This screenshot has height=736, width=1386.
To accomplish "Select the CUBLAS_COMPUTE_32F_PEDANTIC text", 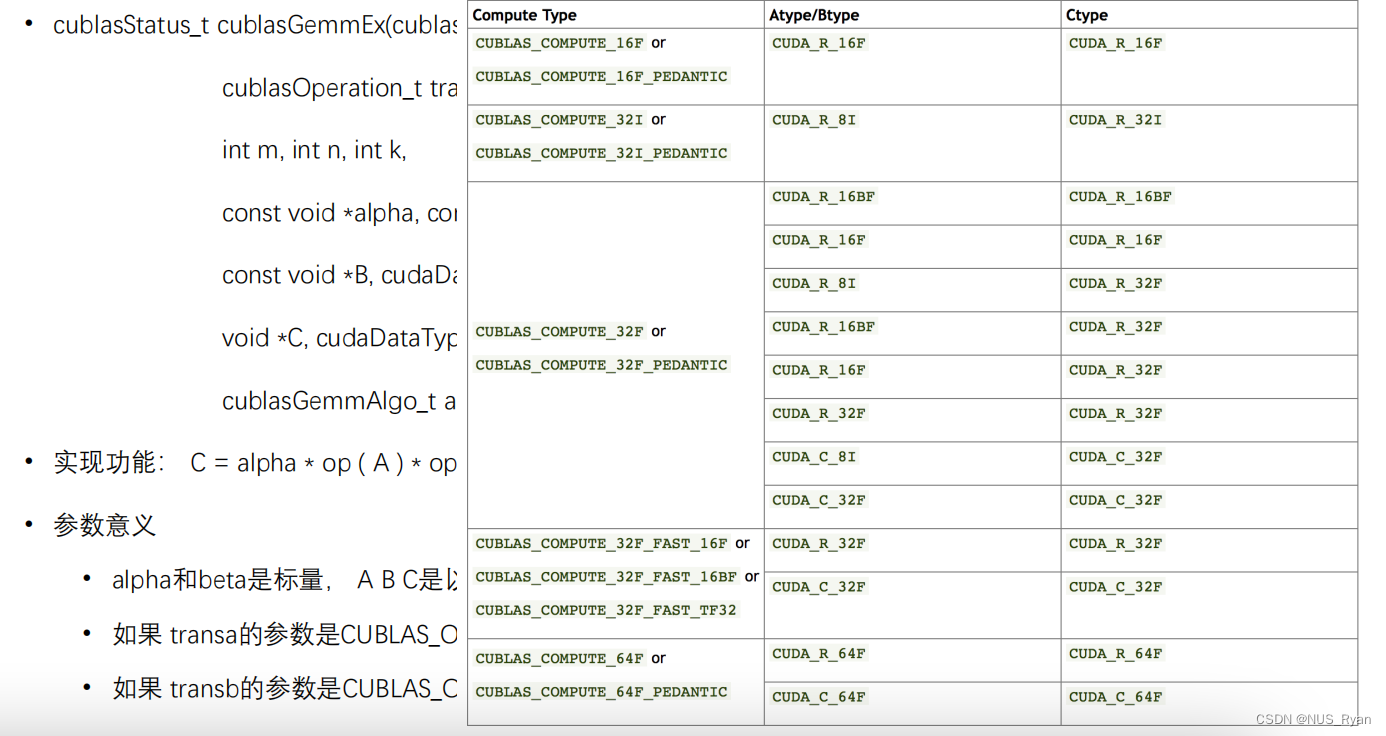I will (601, 365).
